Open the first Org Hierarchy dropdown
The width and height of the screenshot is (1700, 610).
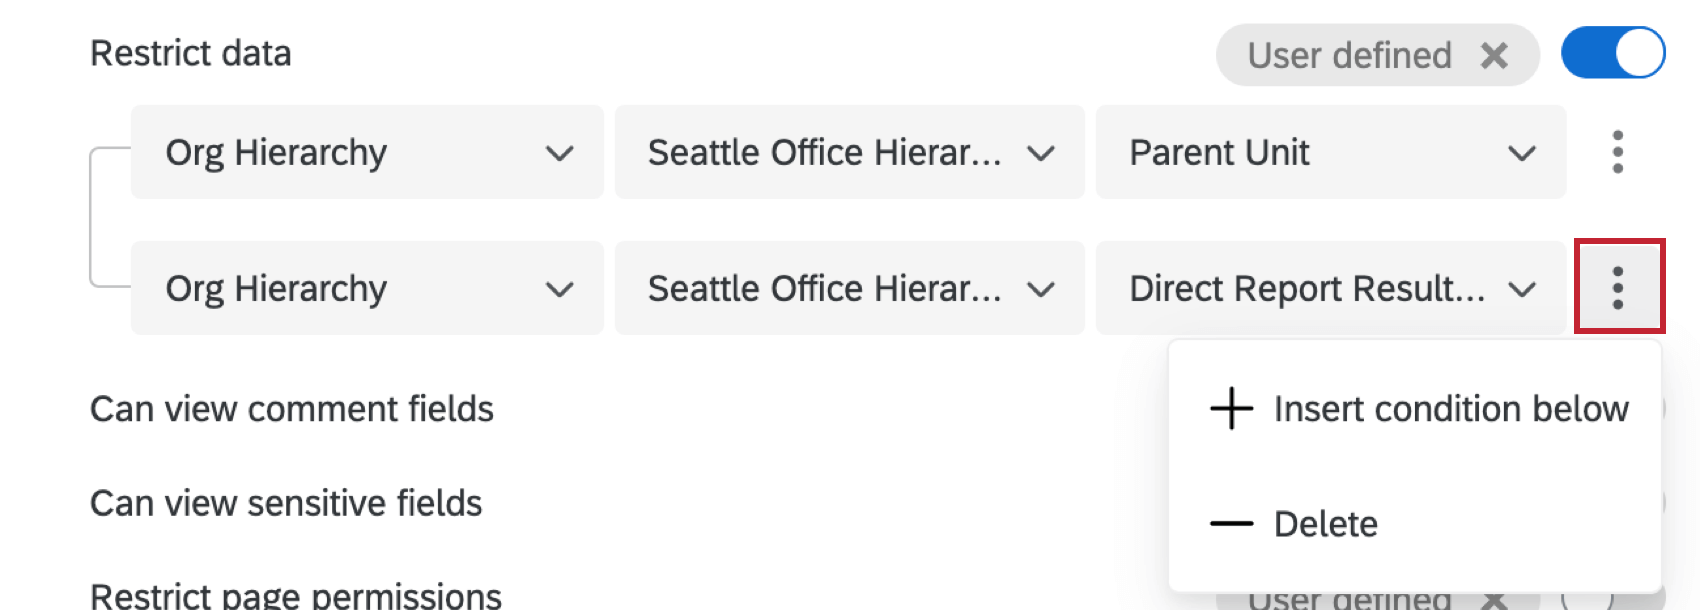(x=365, y=152)
